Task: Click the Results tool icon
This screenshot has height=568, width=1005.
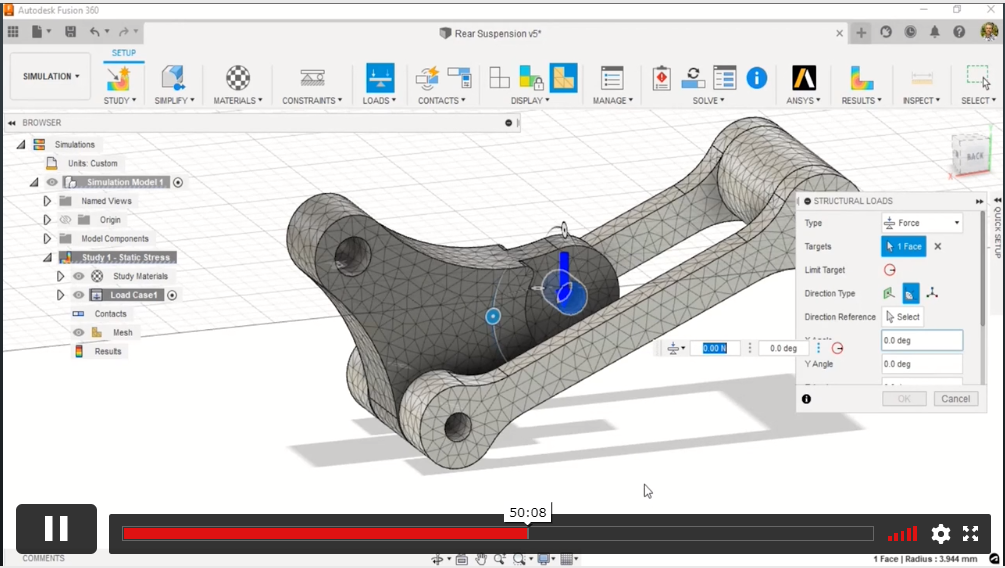Action: pos(861,78)
